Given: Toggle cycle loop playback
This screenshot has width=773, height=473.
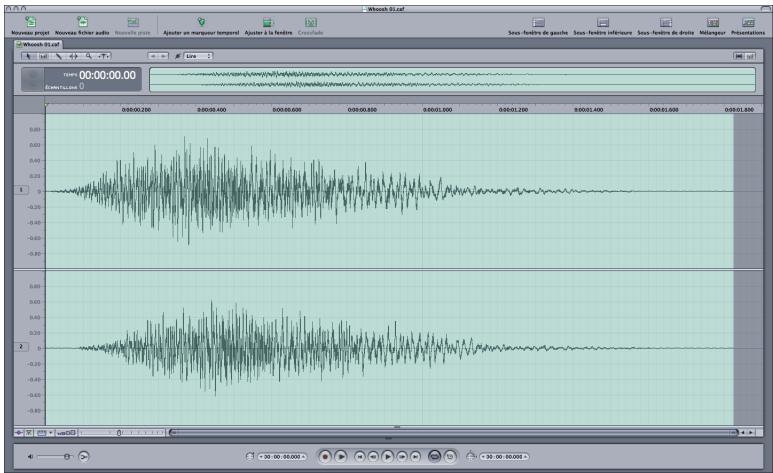Looking at the screenshot, I should [434, 457].
